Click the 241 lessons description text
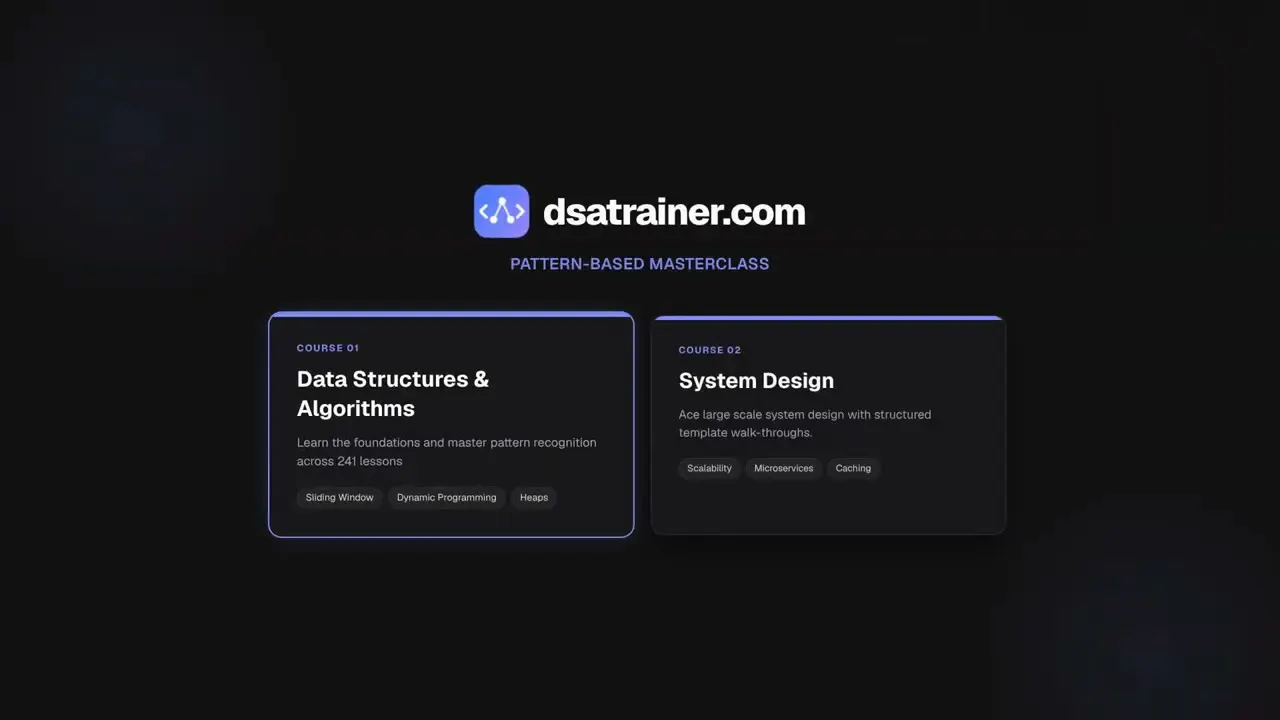The image size is (1280, 720). pos(447,452)
